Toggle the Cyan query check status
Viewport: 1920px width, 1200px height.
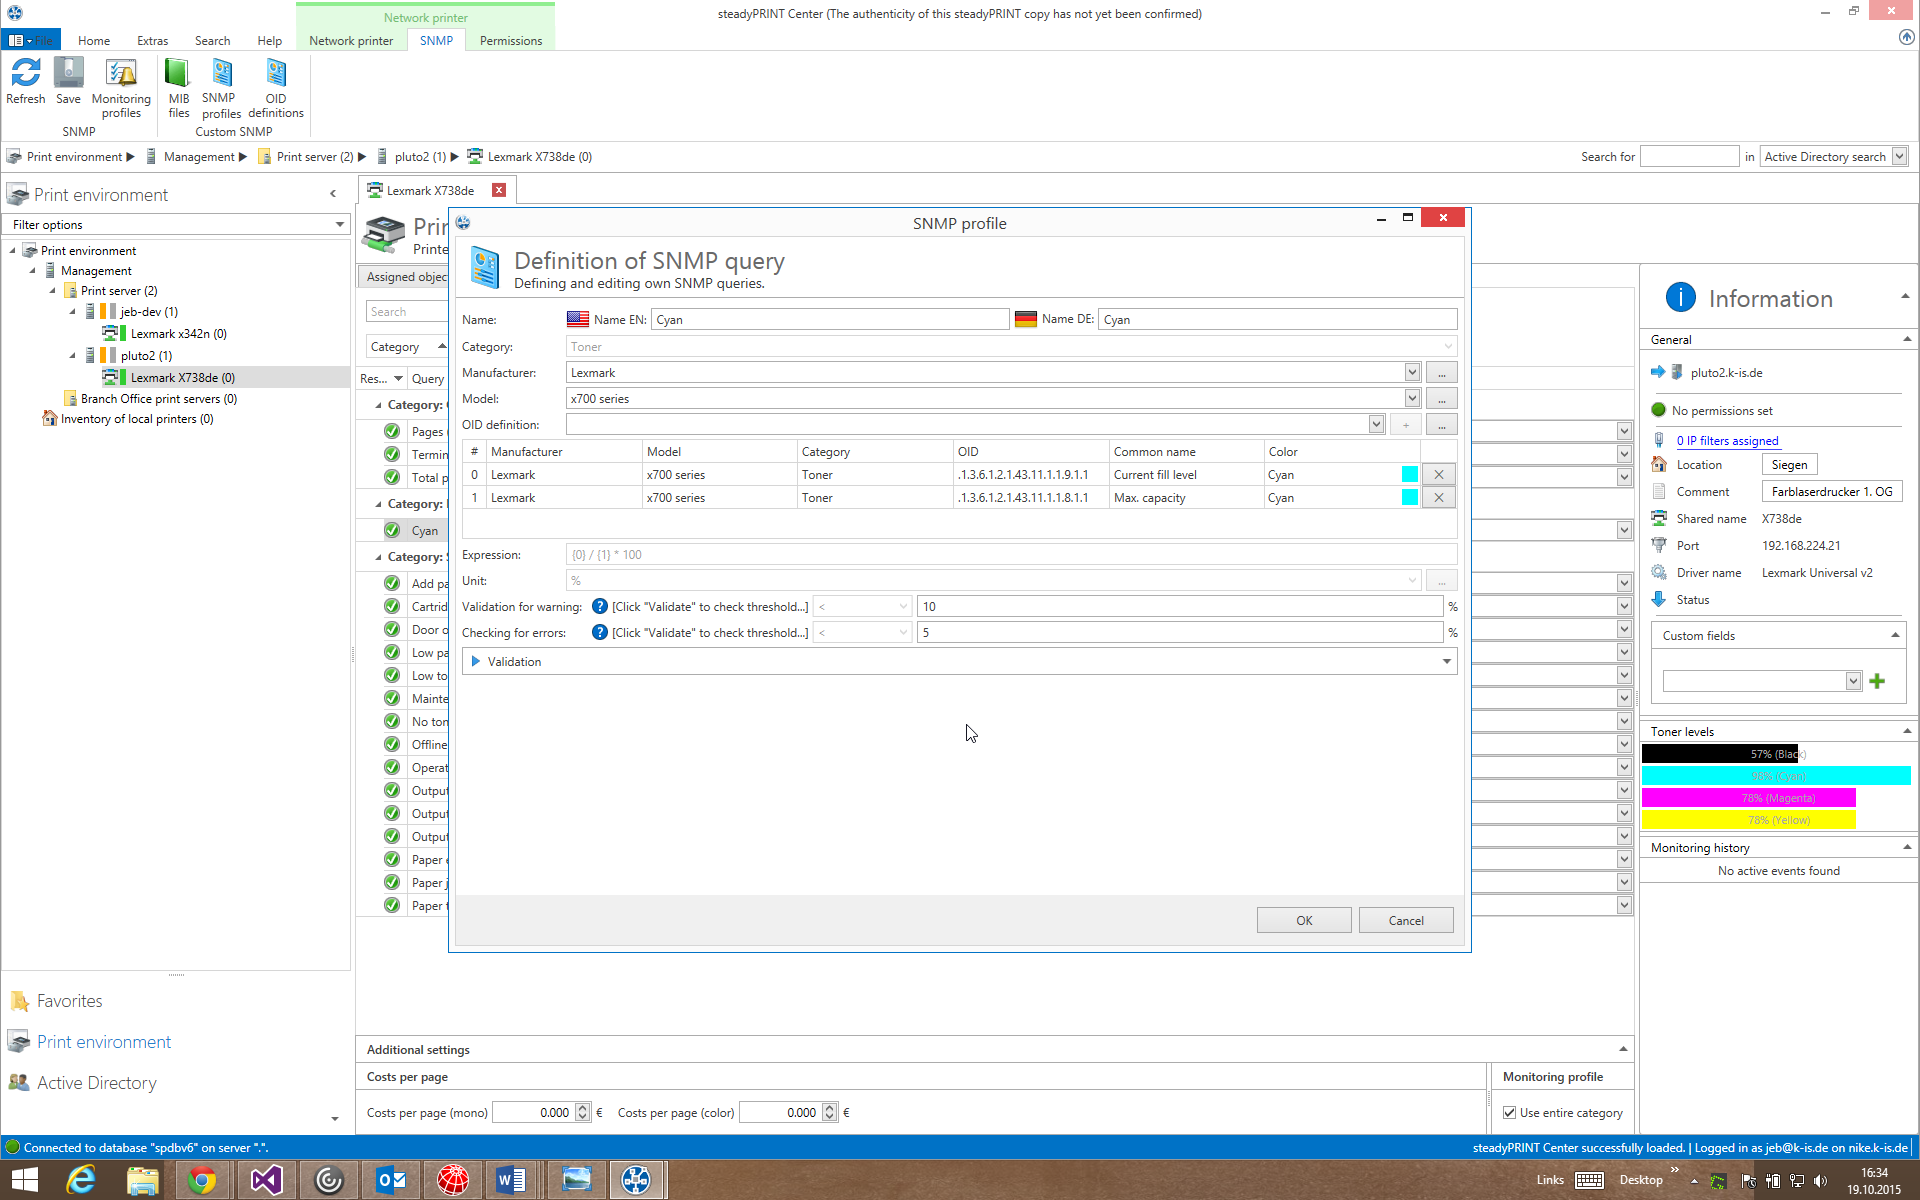(x=392, y=530)
